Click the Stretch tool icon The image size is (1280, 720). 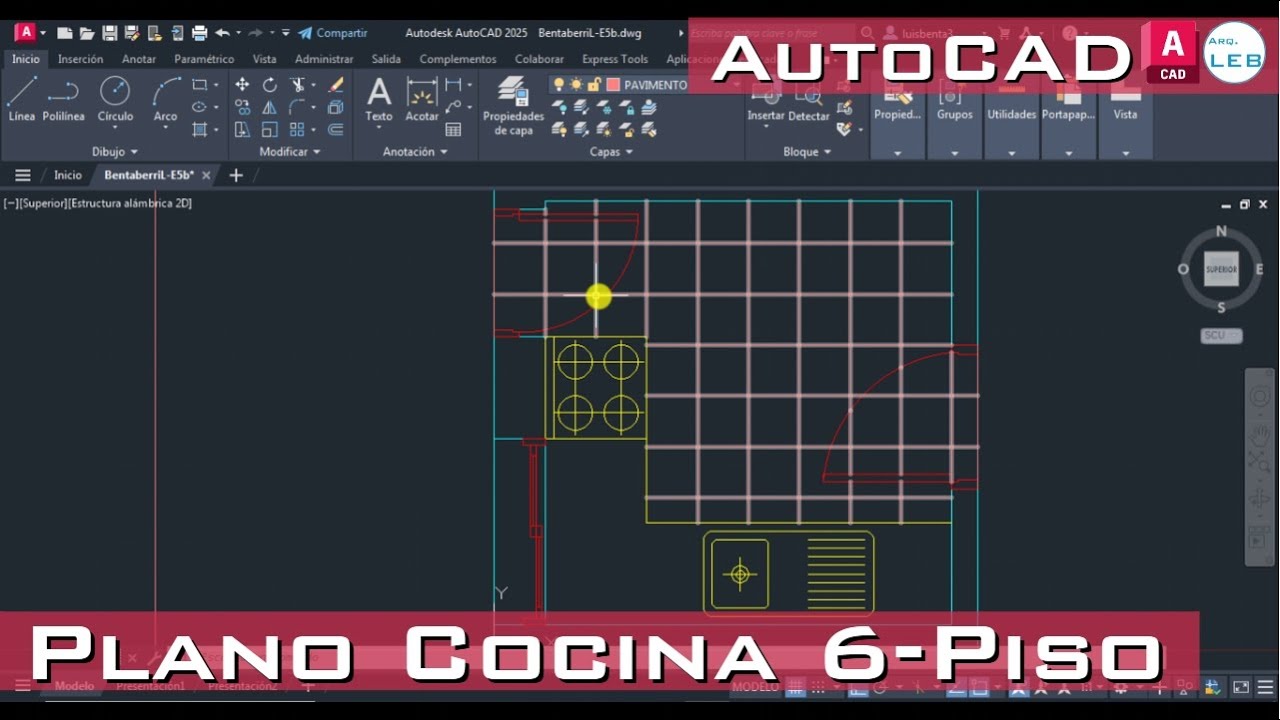[242, 129]
